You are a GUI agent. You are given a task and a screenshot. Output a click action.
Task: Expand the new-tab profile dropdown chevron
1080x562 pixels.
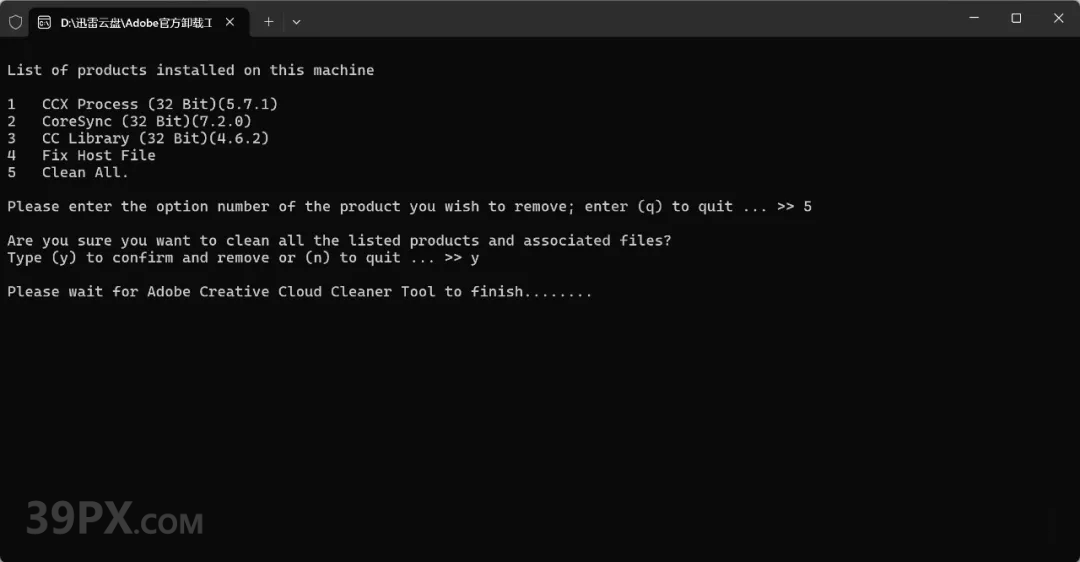pos(296,22)
